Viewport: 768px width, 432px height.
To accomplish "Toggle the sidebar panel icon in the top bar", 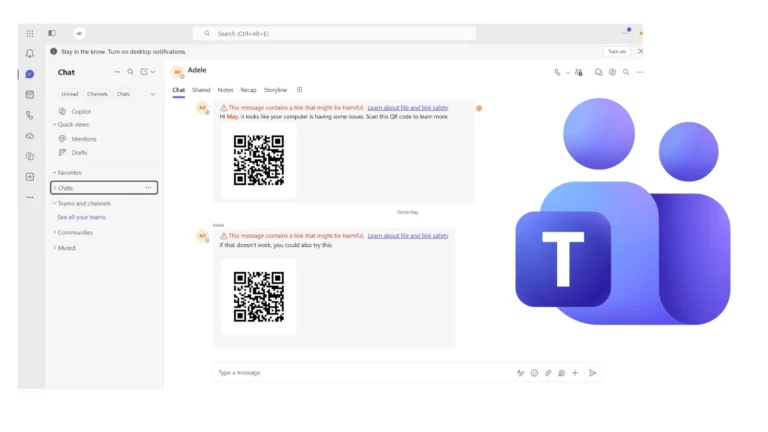I will (x=52, y=33).
